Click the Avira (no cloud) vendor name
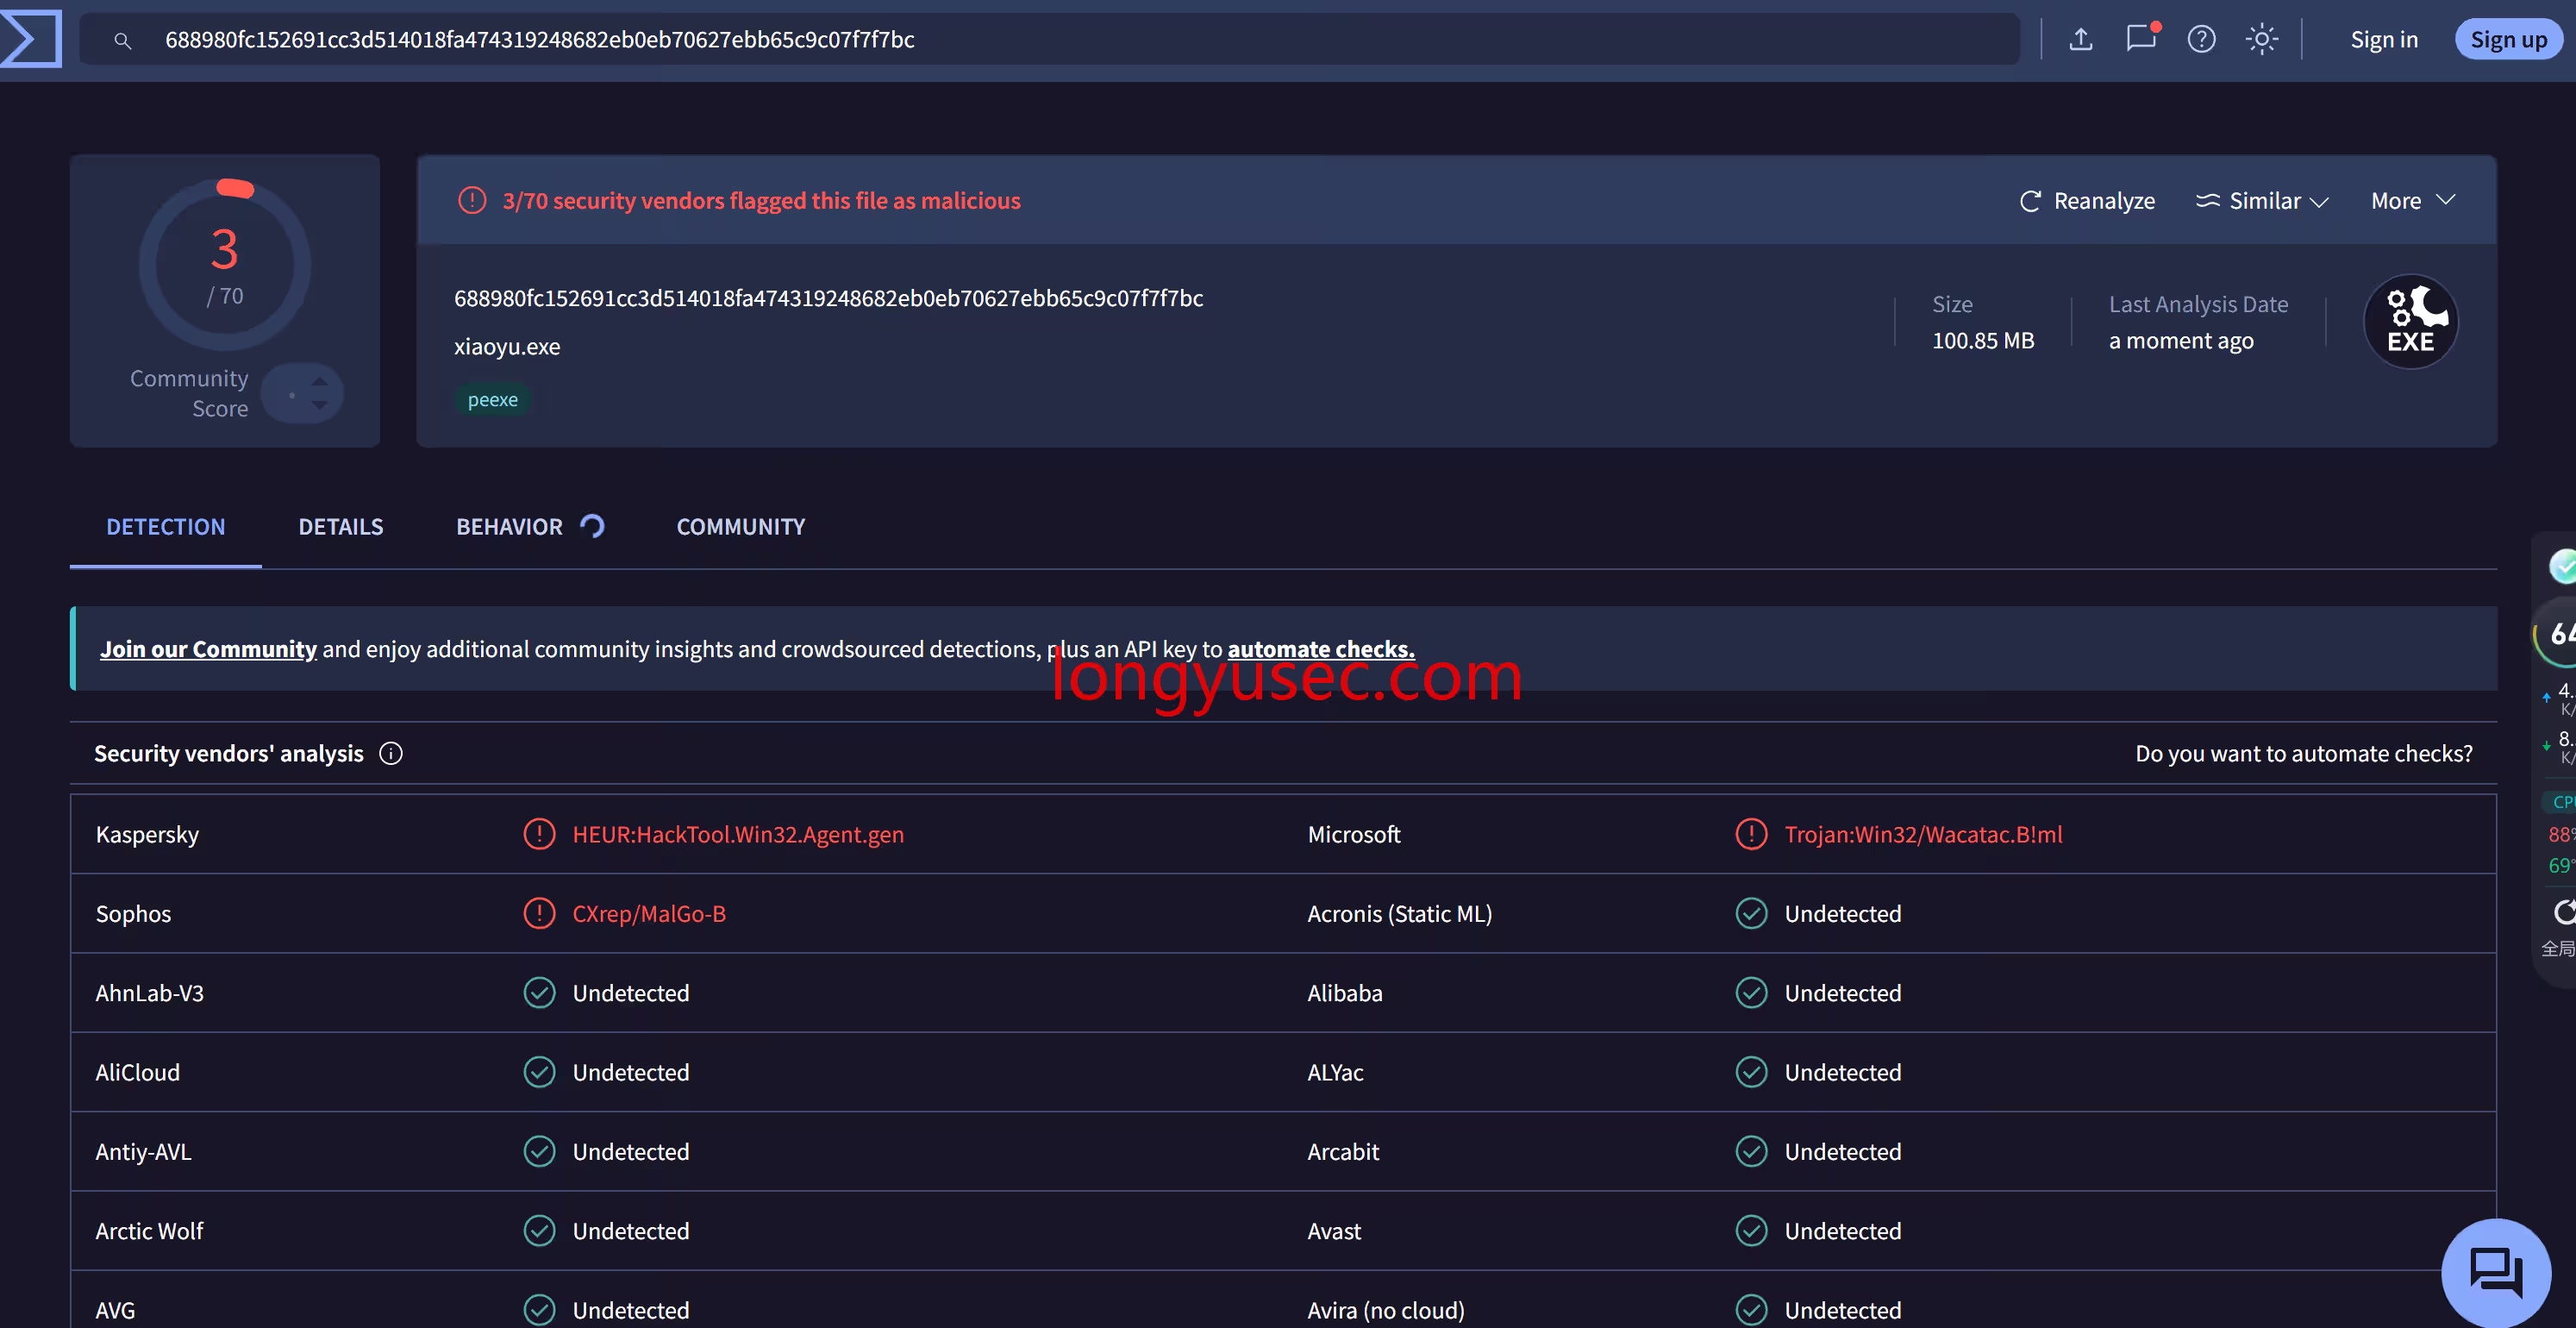The width and height of the screenshot is (2576, 1328). [1386, 1310]
